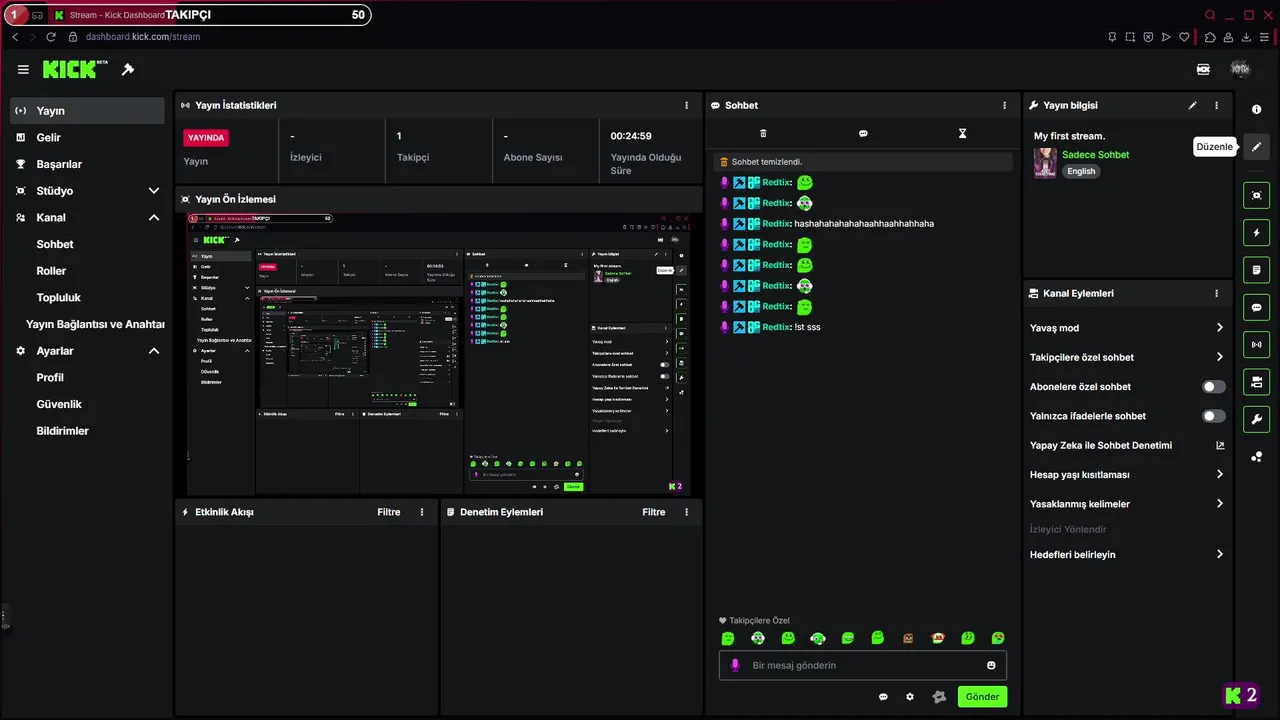
Task: Click the pin icon next to Kick logo
Action: pos(128,69)
